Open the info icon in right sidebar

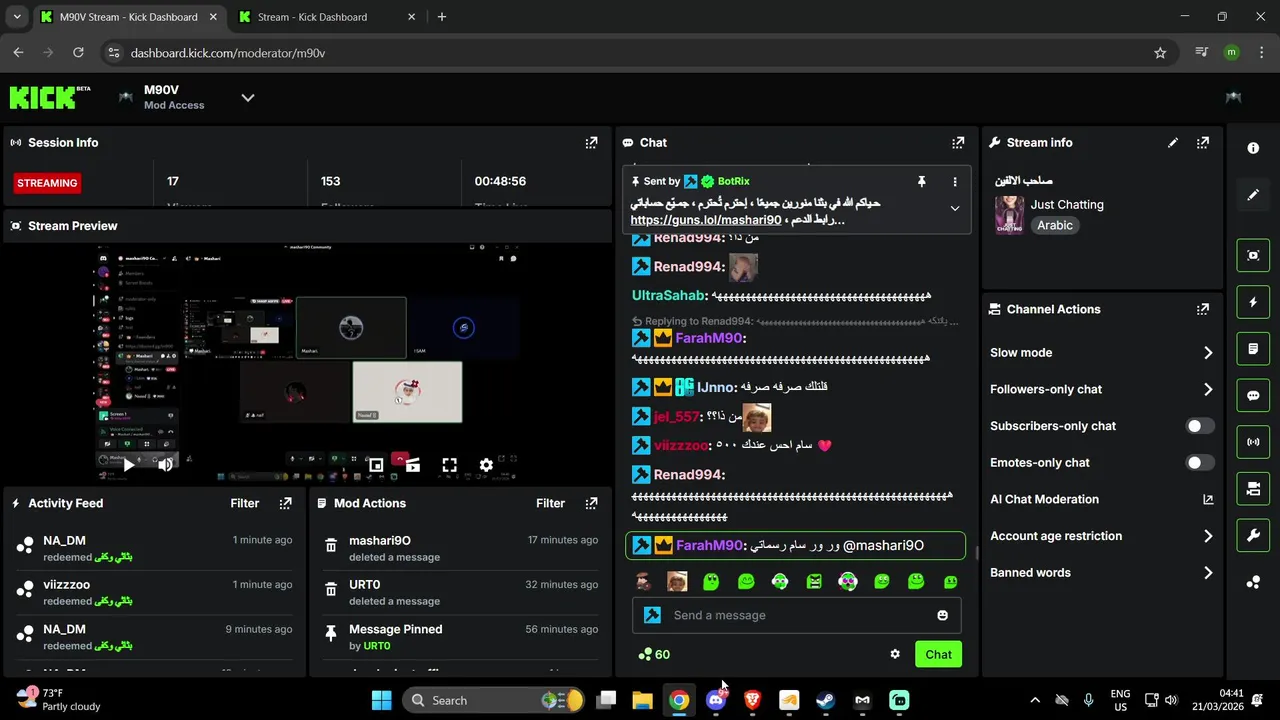point(1253,148)
